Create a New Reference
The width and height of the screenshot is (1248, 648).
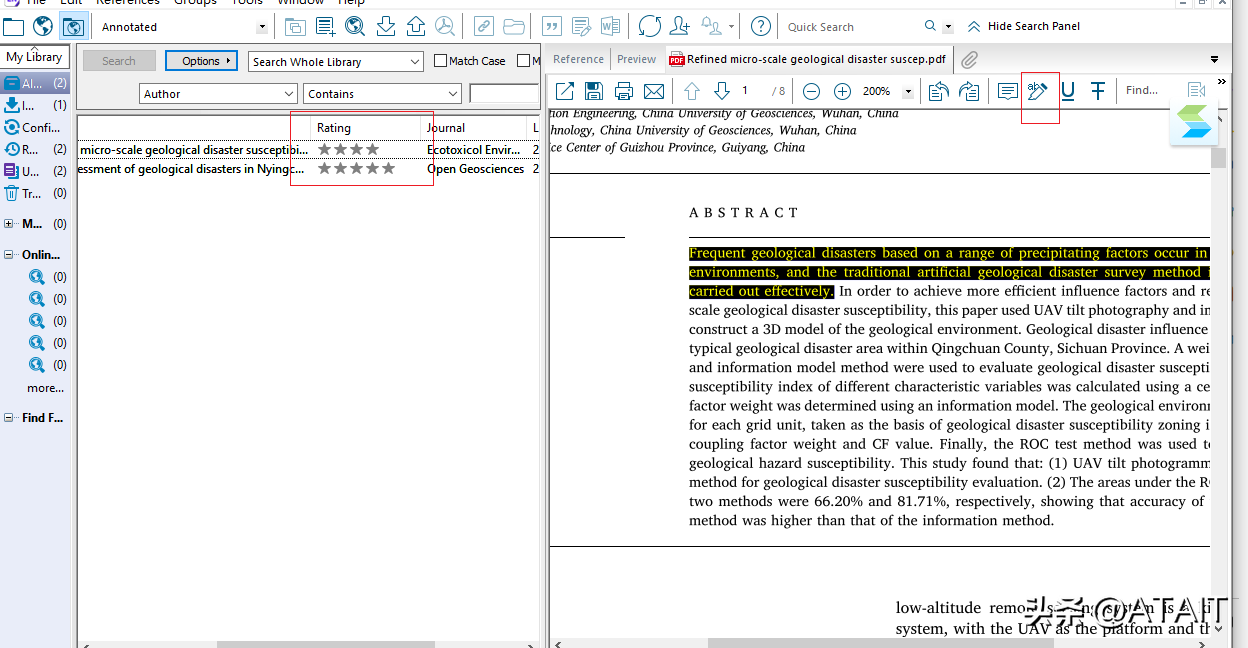click(x=325, y=26)
